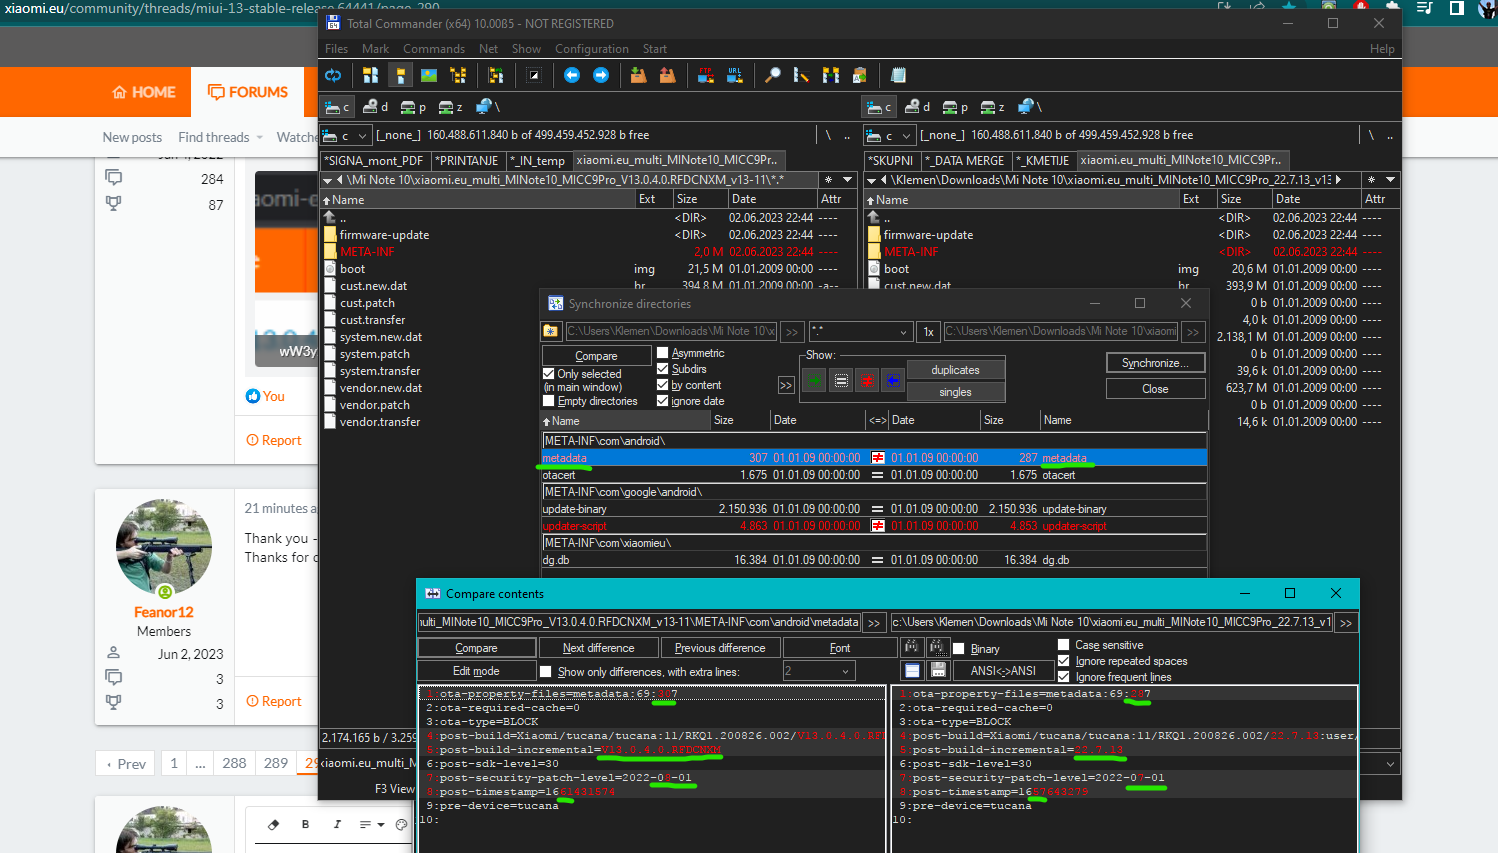1498x853 pixels.
Task: Click first binoculars search icon in Compare contents
Action: 911,647
